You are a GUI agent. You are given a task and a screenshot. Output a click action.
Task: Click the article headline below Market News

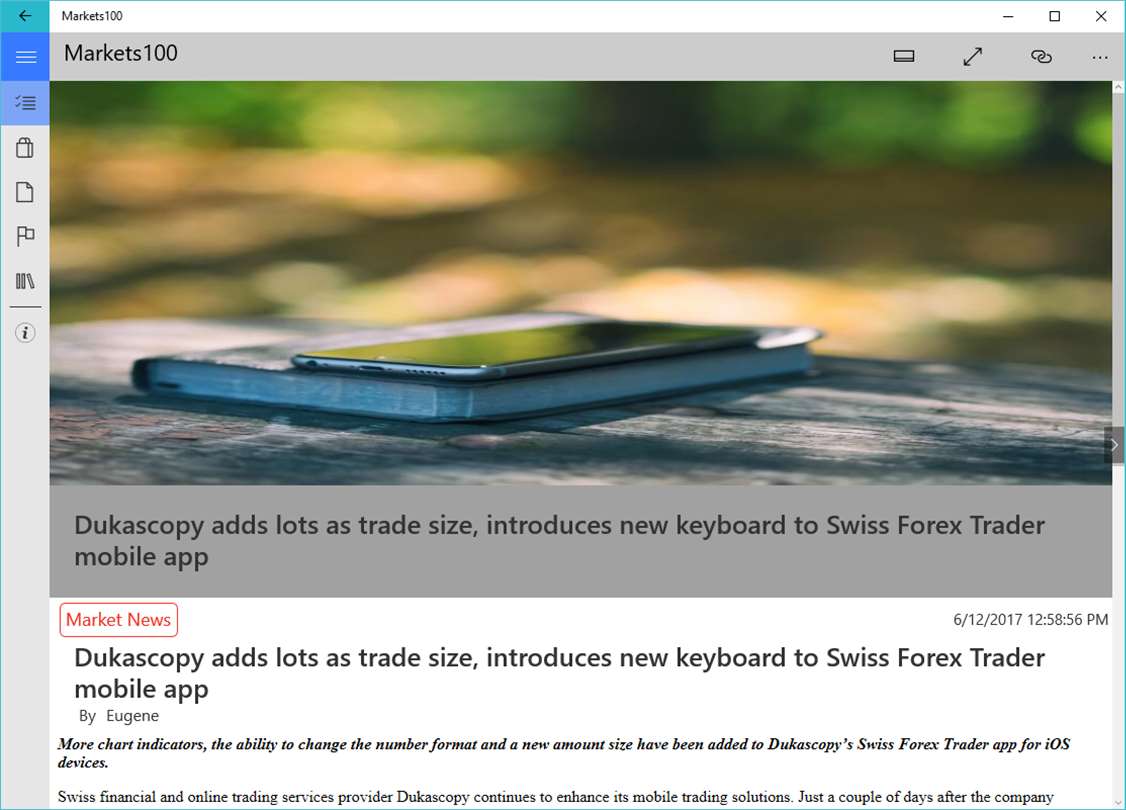coord(559,673)
